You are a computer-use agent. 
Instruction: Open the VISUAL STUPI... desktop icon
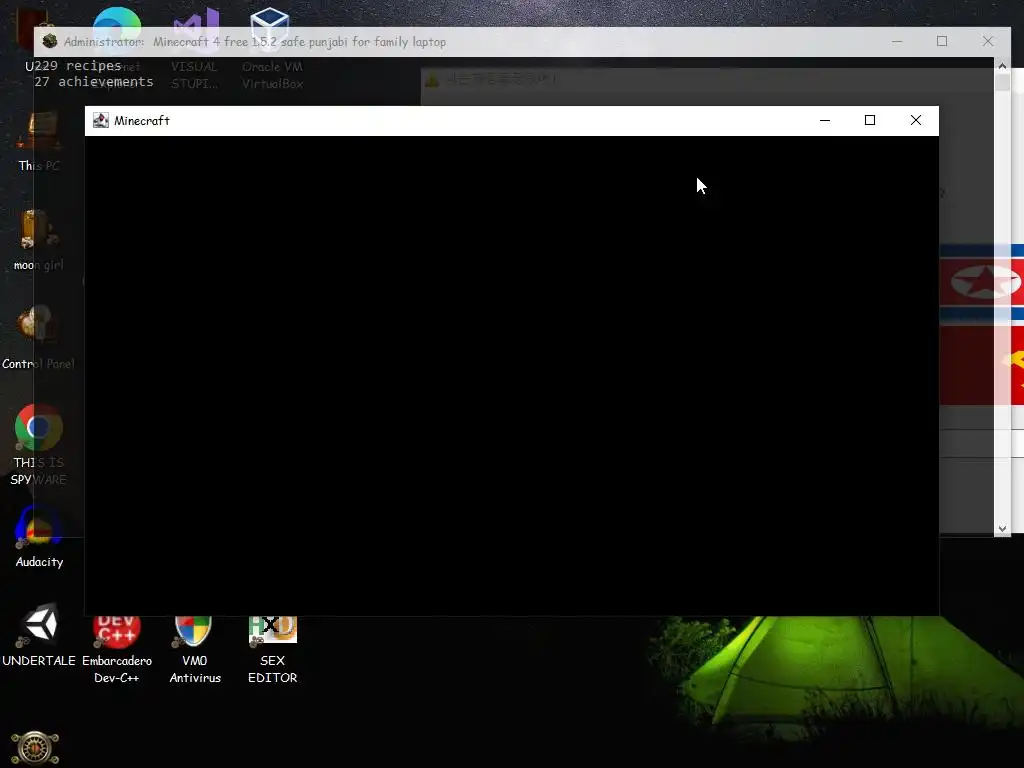pyautogui.click(x=194, y=49)
